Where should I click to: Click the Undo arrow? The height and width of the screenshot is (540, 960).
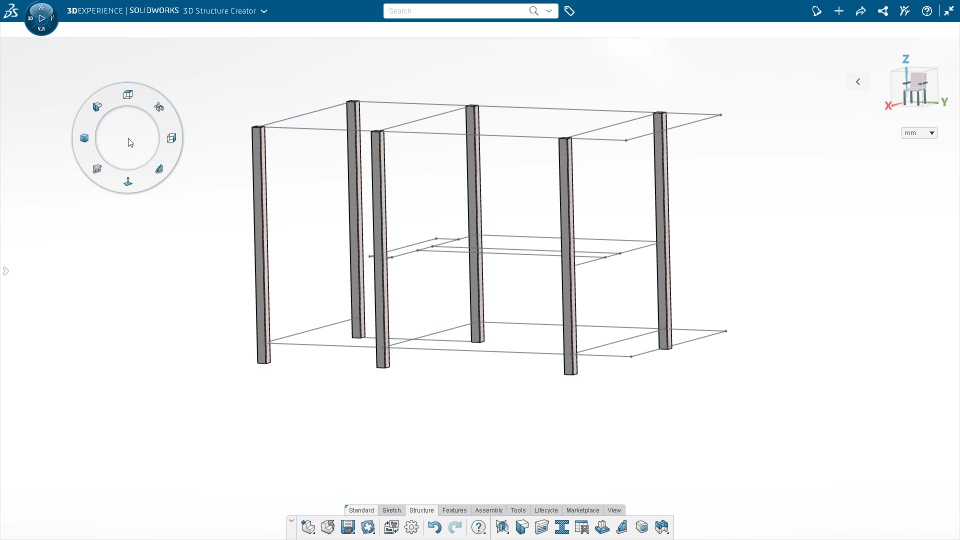(434, 527)
